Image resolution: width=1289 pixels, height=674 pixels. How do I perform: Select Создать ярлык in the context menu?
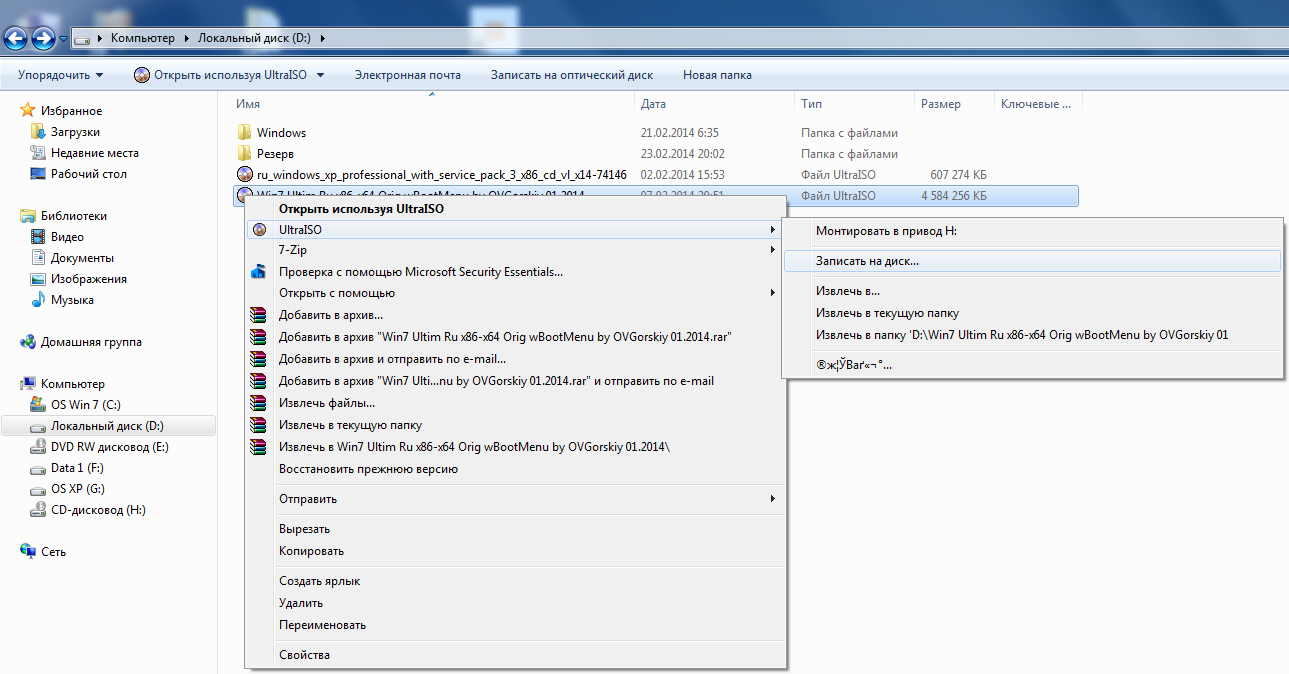[516, 581]
